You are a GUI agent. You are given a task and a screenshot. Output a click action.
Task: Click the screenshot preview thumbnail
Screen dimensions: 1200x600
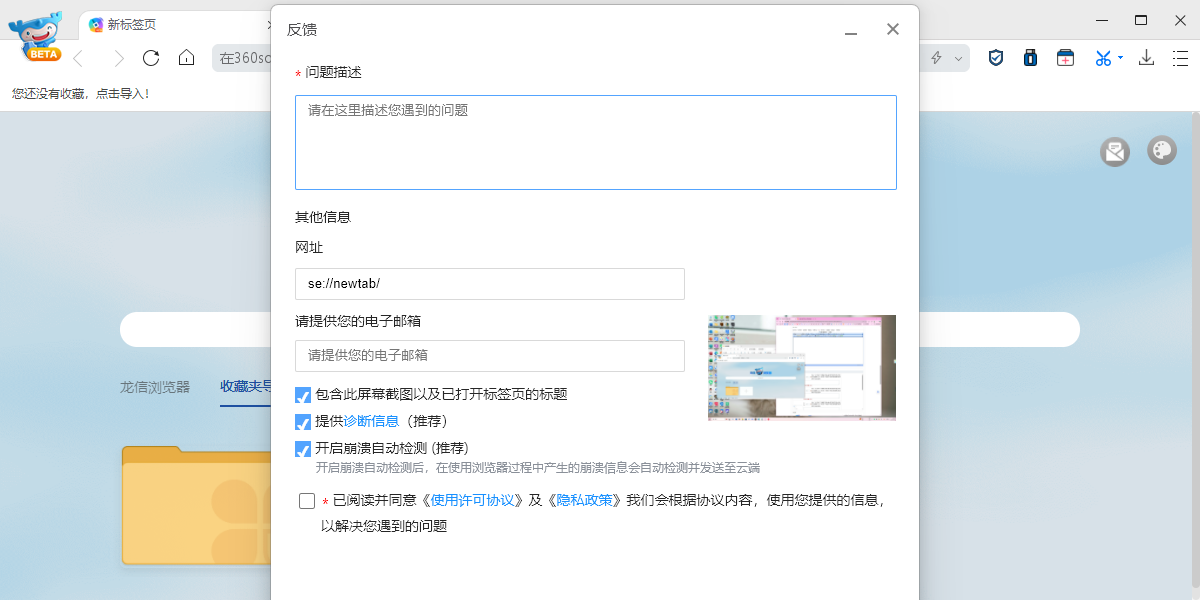pyautogui.click(x=801, y=368)
